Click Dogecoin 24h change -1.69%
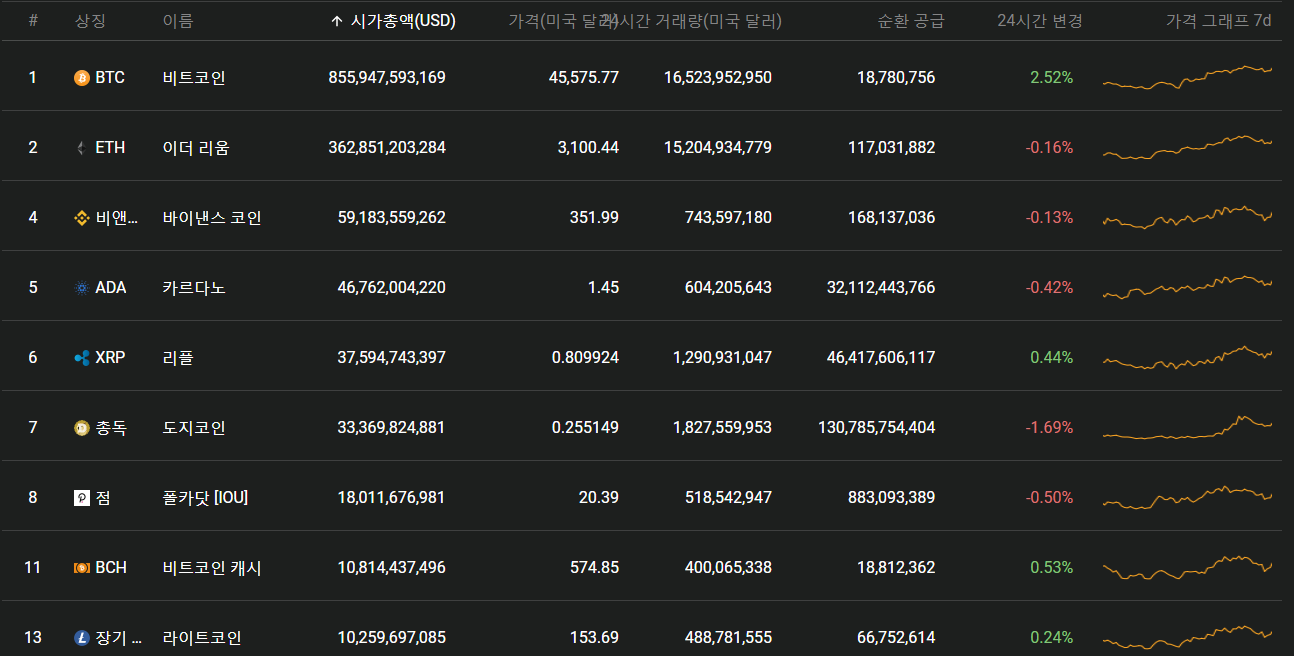 pyautogui.click(x=1049, y=427)
